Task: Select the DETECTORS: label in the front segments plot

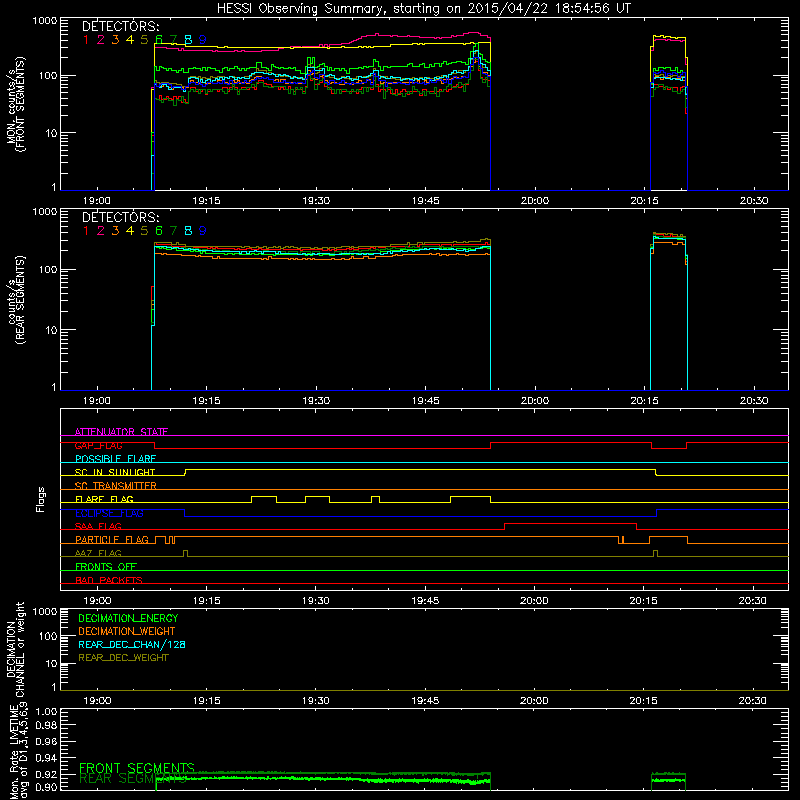Action: click(x=120, y=27)
